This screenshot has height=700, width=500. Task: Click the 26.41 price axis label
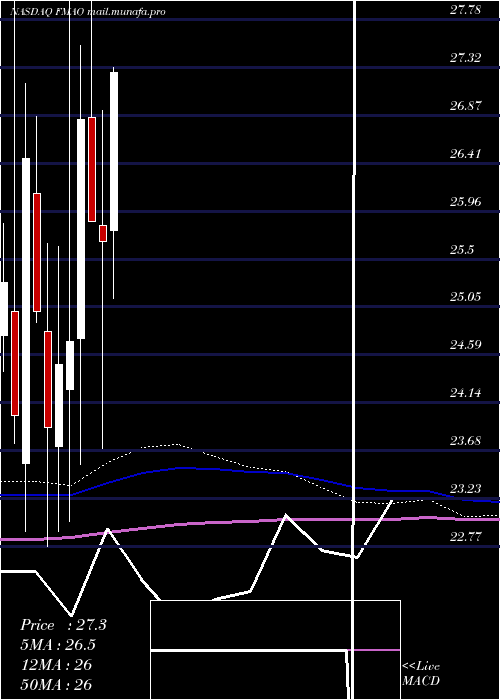point(466,154)
